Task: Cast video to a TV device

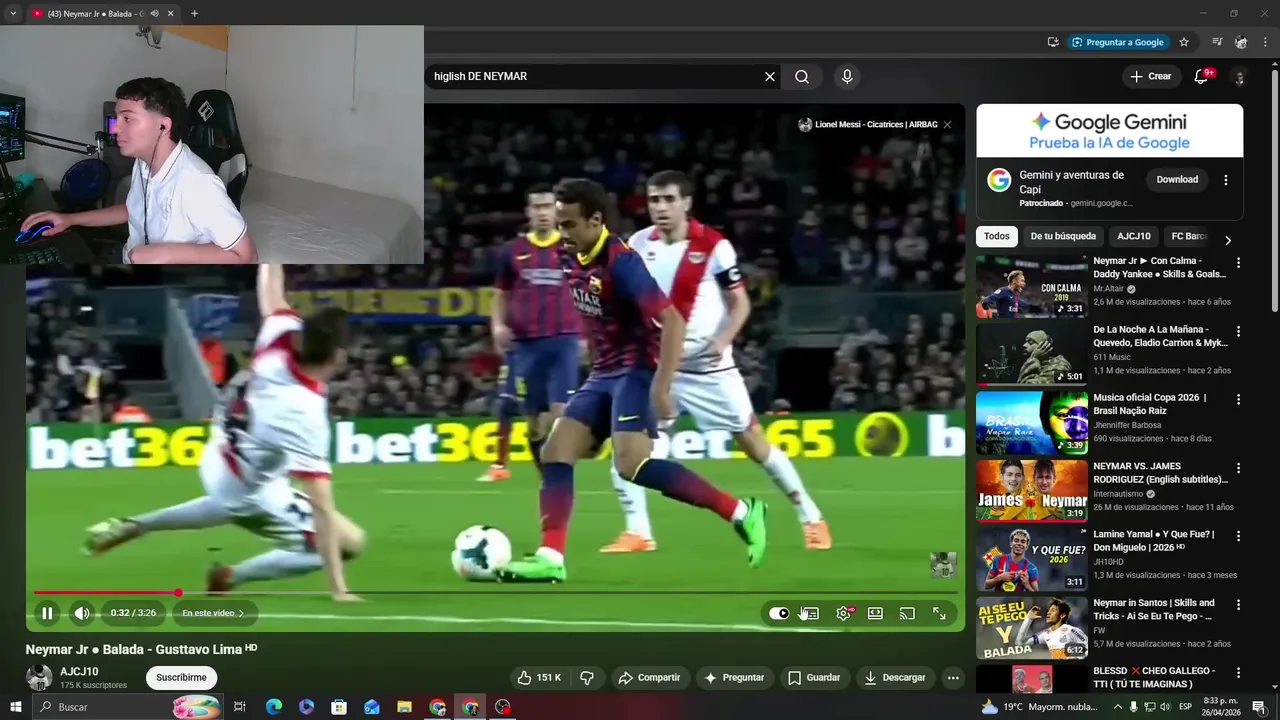Action: pyautogui.click(x=907, y=614)
